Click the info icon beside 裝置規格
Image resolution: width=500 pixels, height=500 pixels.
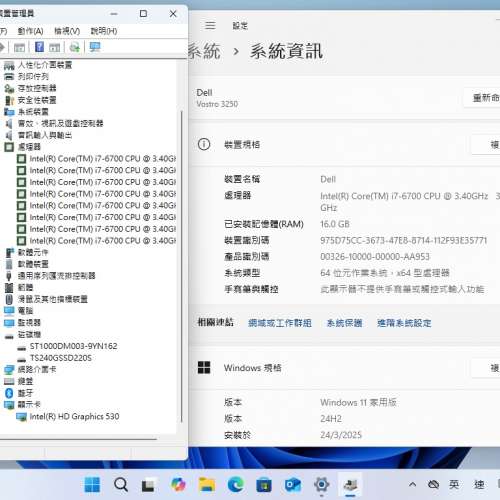[204, 145]
